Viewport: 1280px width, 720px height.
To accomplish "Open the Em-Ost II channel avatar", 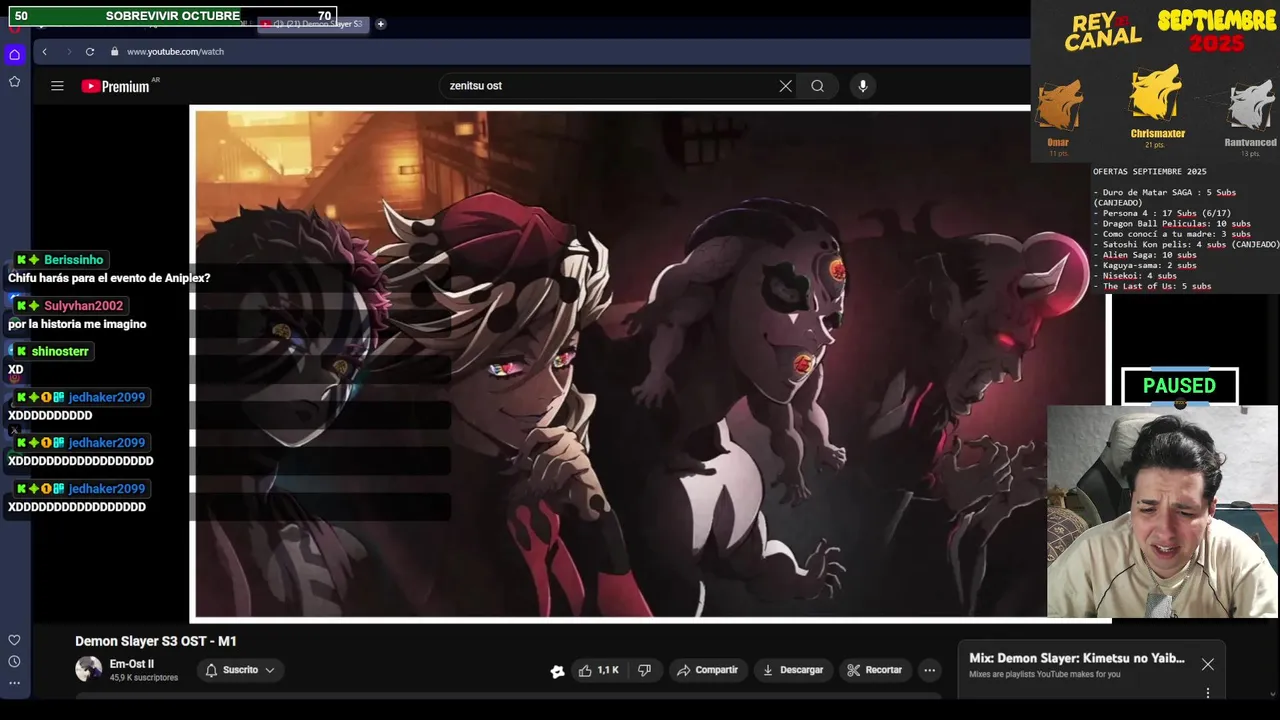I will pos(88,669).
